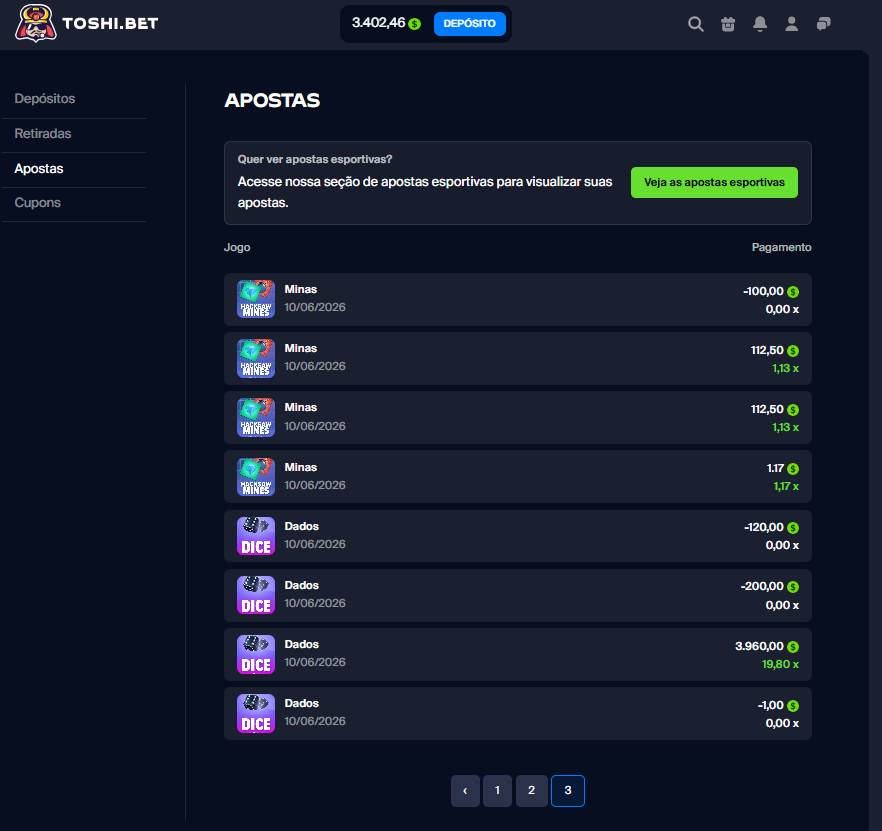Click the -200,00 payout value
The image size is (882, 831).
(x=762, y=587)
